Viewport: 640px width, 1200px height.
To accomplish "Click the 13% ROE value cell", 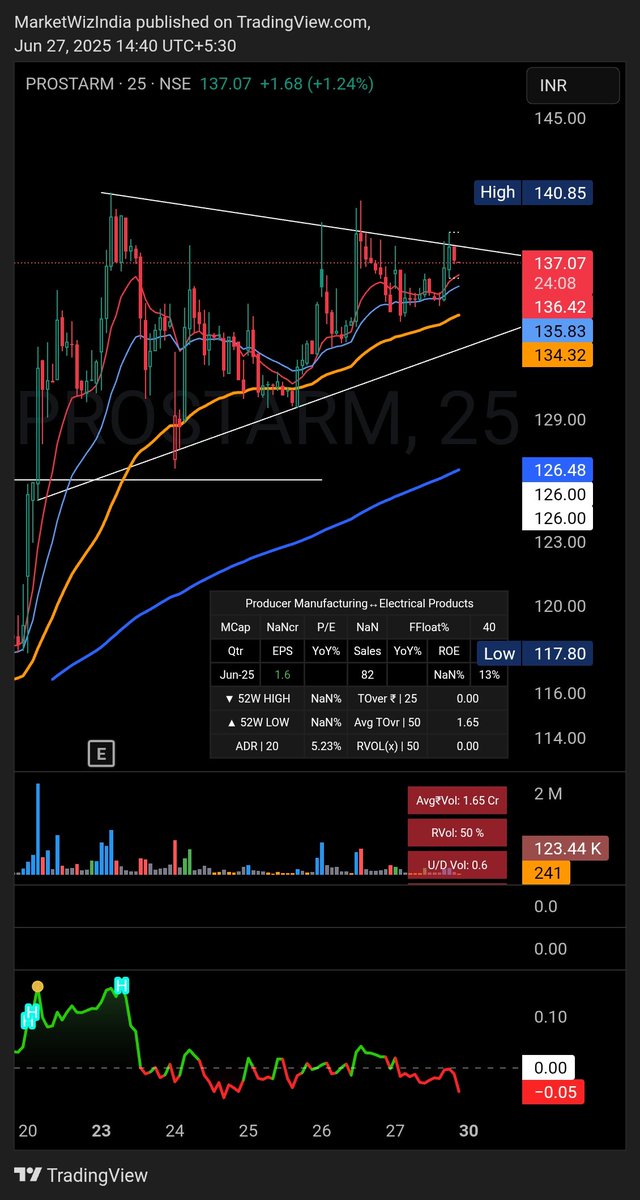I will coord(489,675).
